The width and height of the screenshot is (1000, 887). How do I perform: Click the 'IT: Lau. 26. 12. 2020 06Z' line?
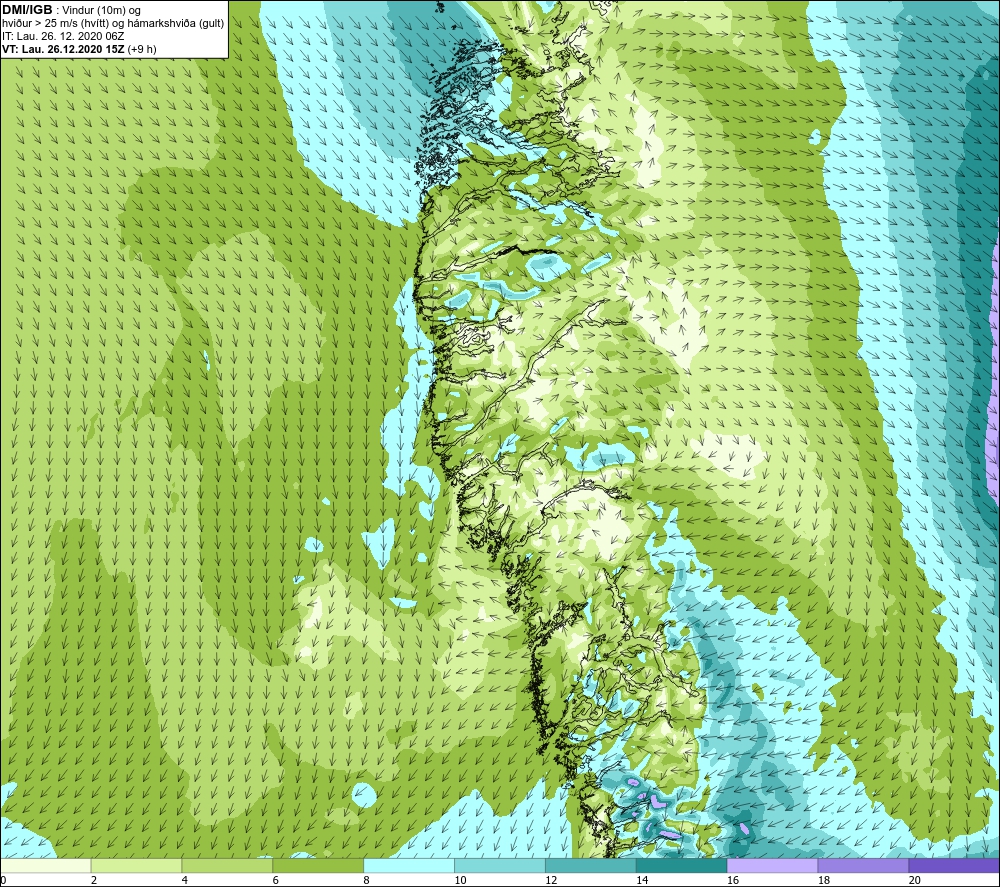[x=63, y=36]
